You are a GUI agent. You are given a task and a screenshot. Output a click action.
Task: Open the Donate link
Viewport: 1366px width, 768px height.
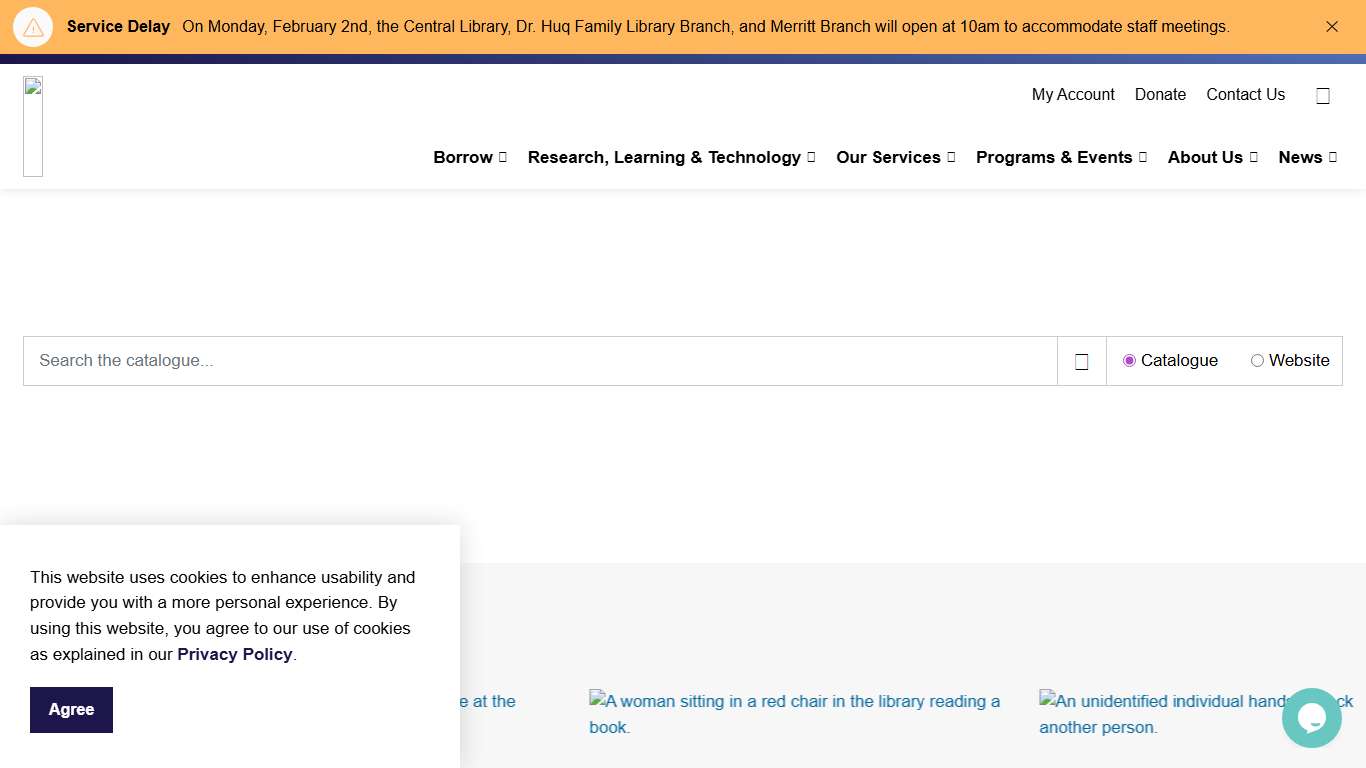tap(1160, 94)
